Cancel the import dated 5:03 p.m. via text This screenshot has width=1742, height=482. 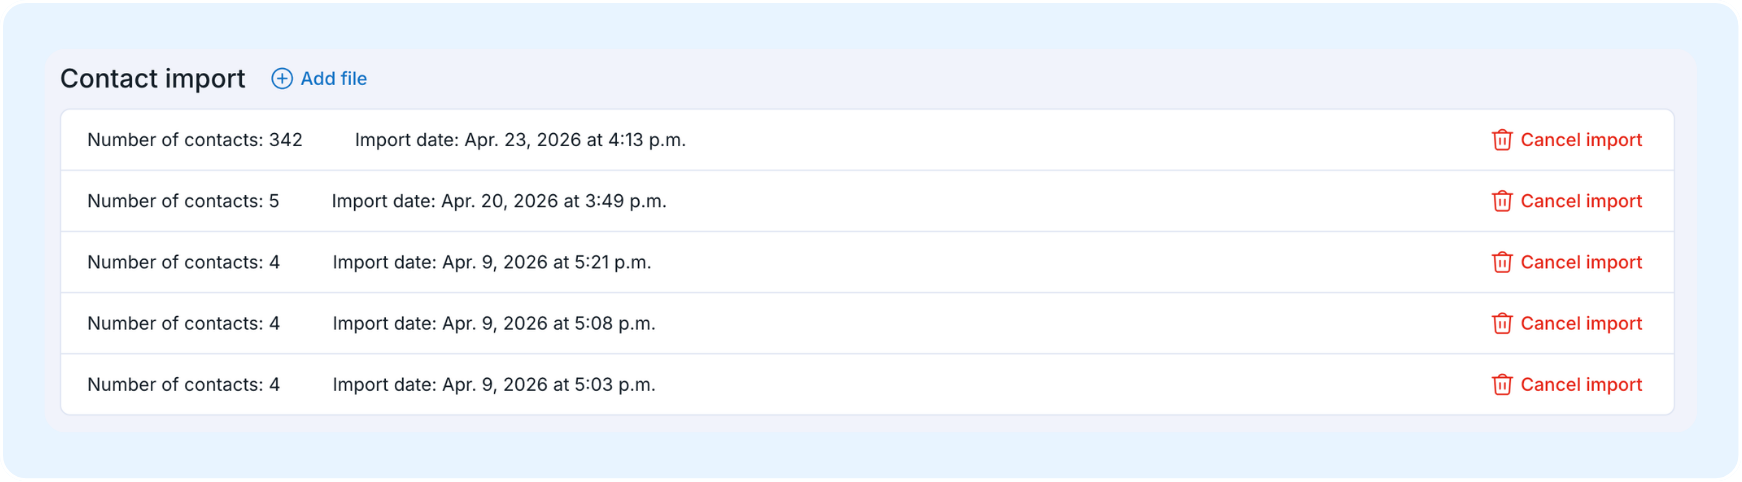click(x=1581, y=384)
